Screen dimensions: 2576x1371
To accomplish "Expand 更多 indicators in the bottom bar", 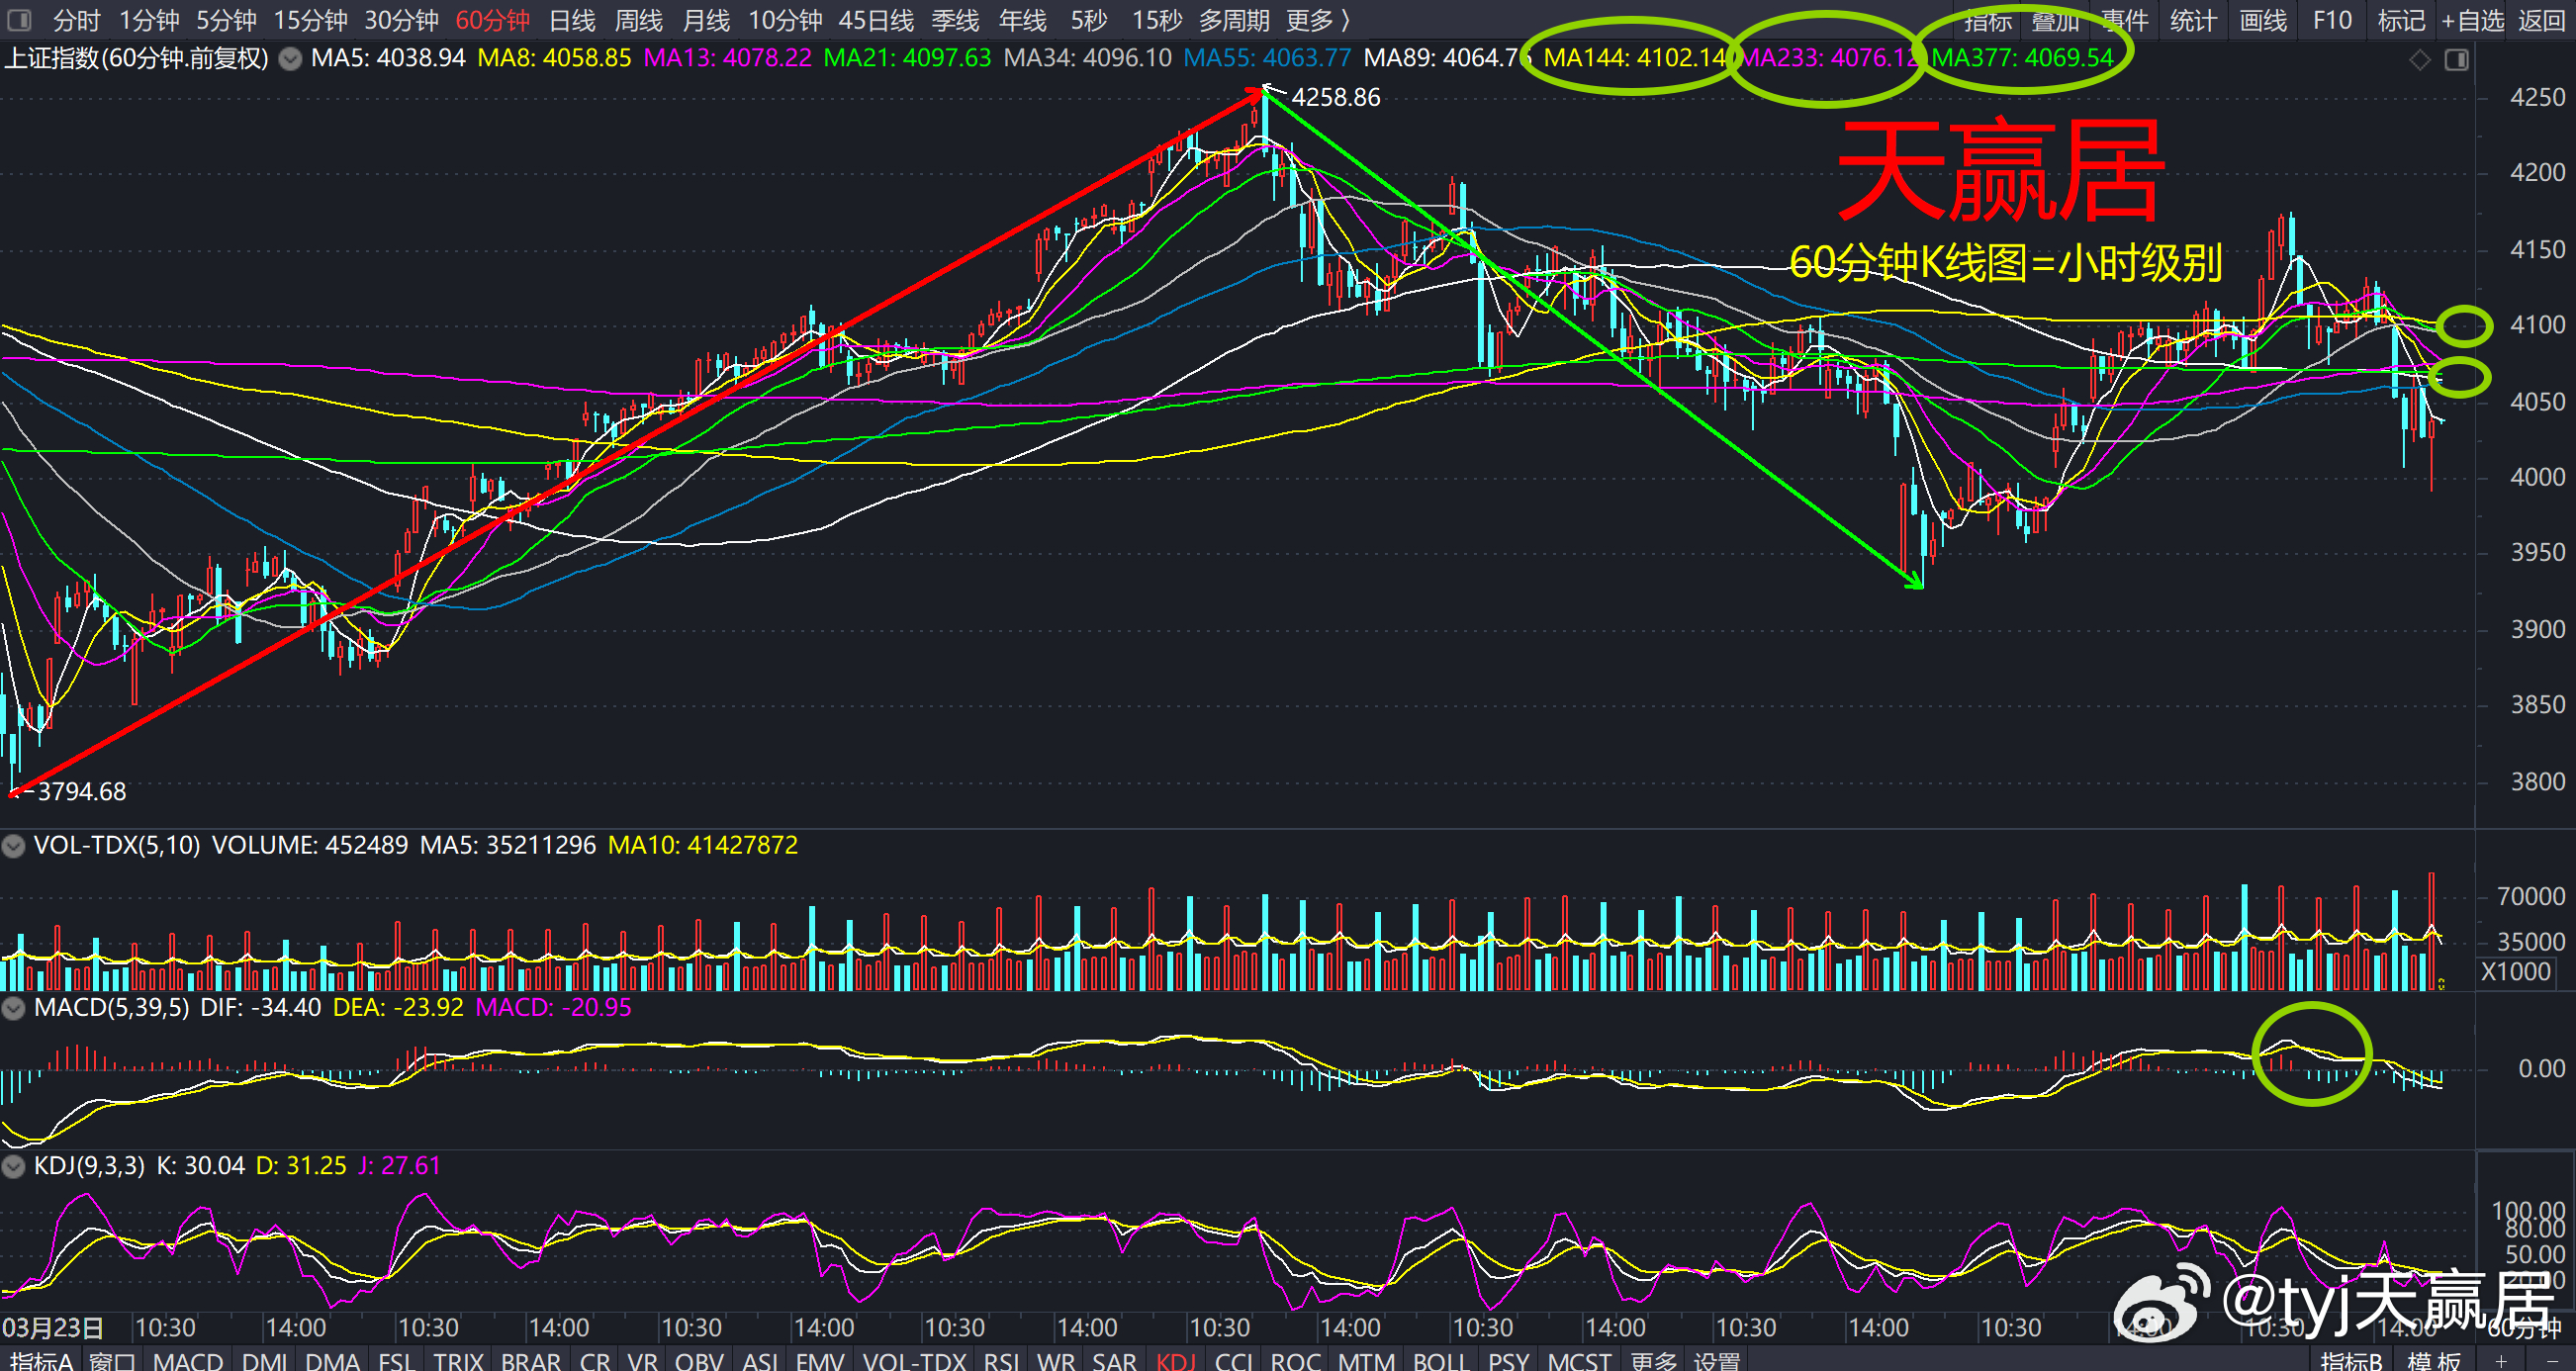I will tap(1654, 1360).
